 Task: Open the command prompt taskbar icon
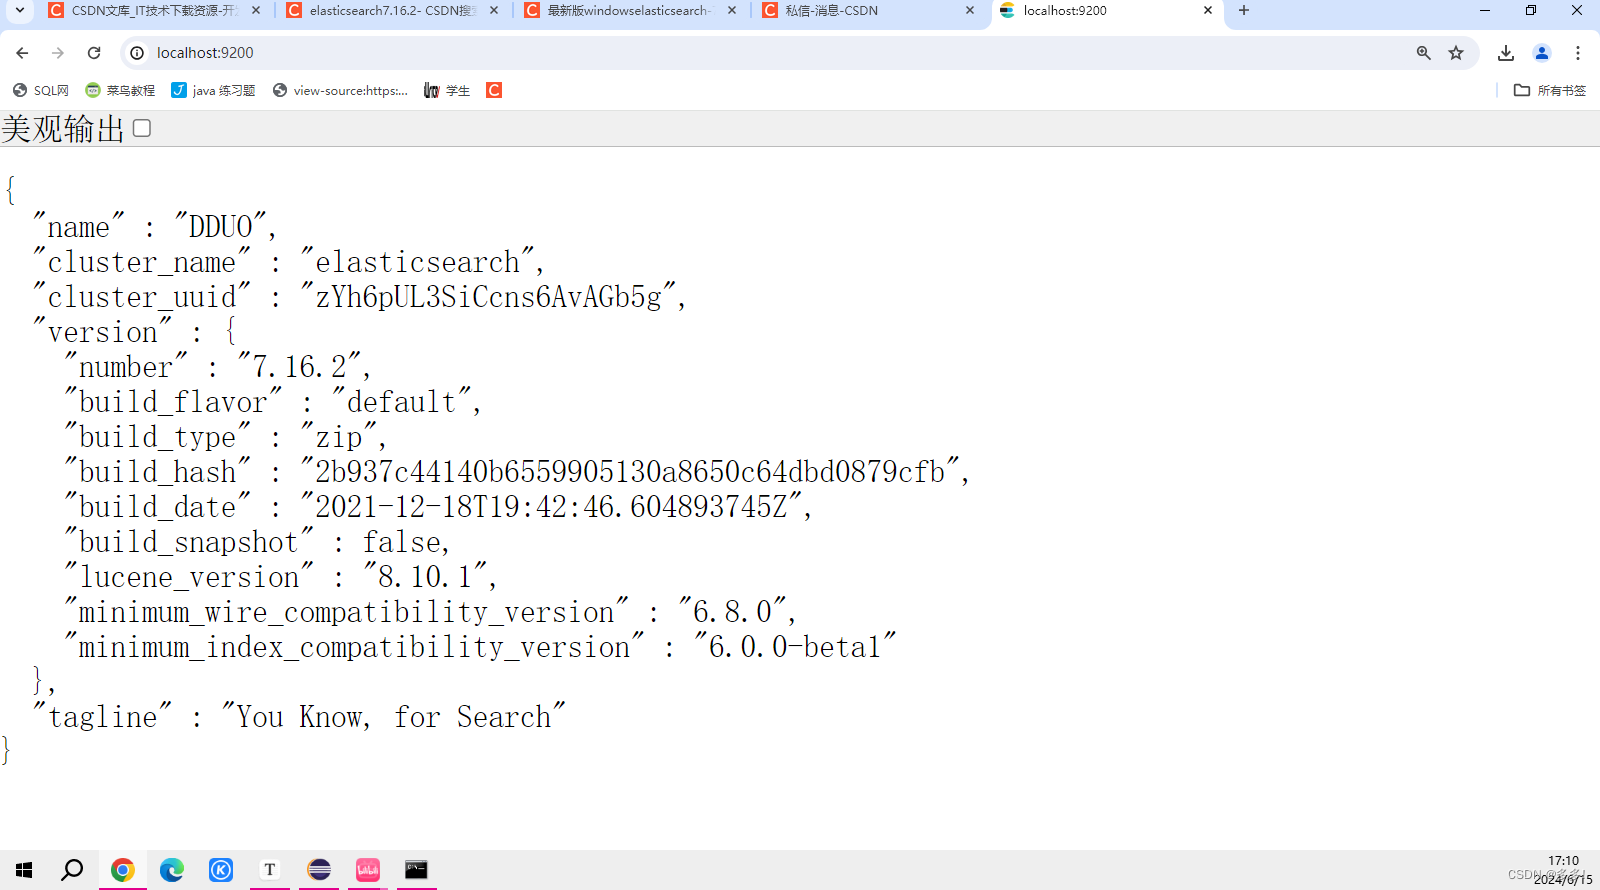416,870
